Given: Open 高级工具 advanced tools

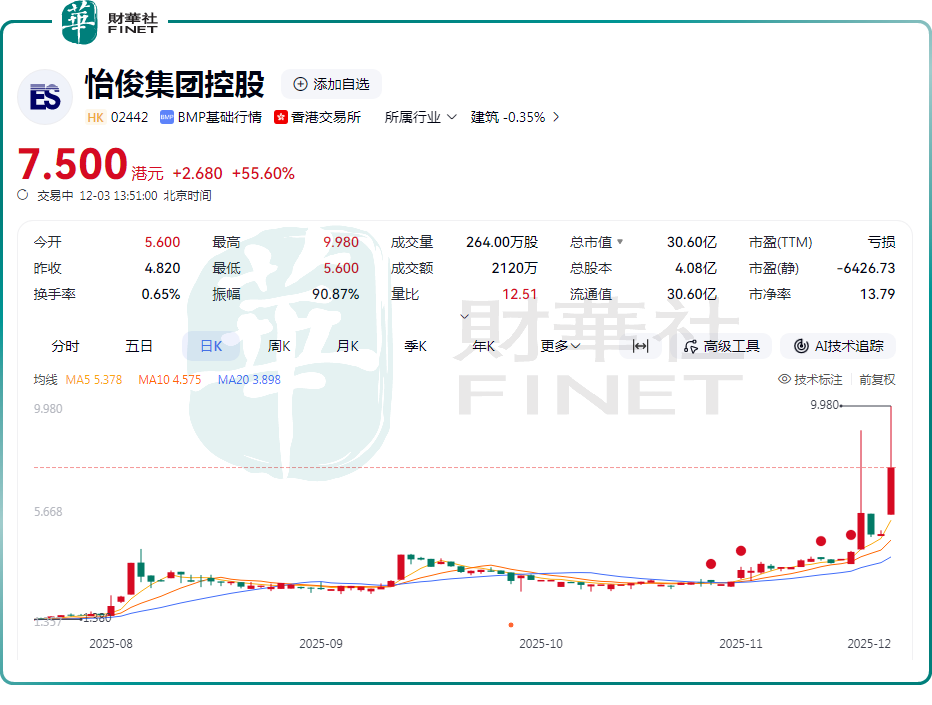Looking at the screenshot, I should point(722,346).
